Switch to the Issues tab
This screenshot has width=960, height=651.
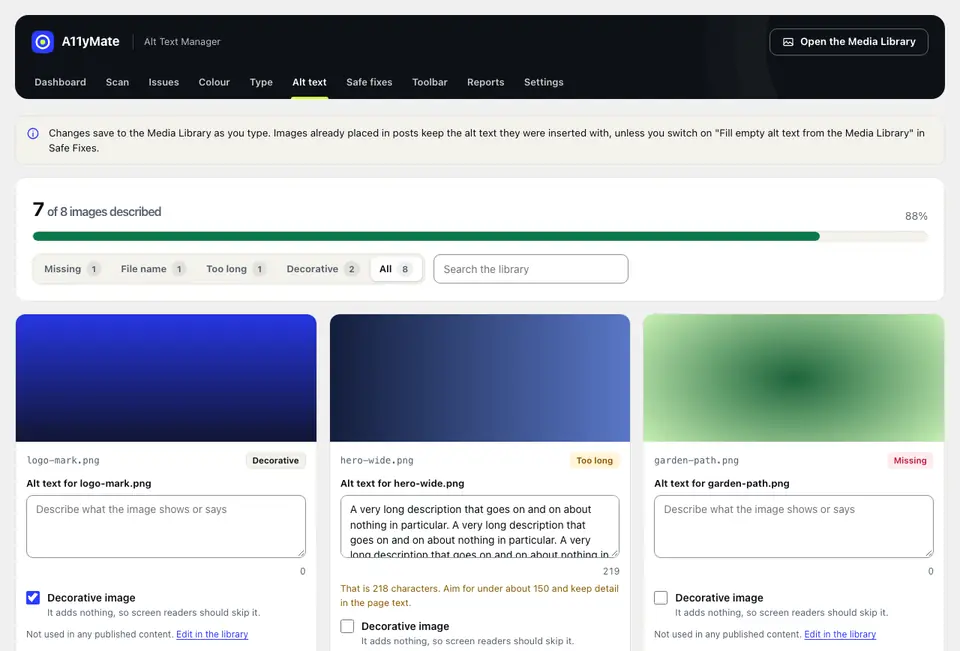pyautogui.click(x=163, y=82)
